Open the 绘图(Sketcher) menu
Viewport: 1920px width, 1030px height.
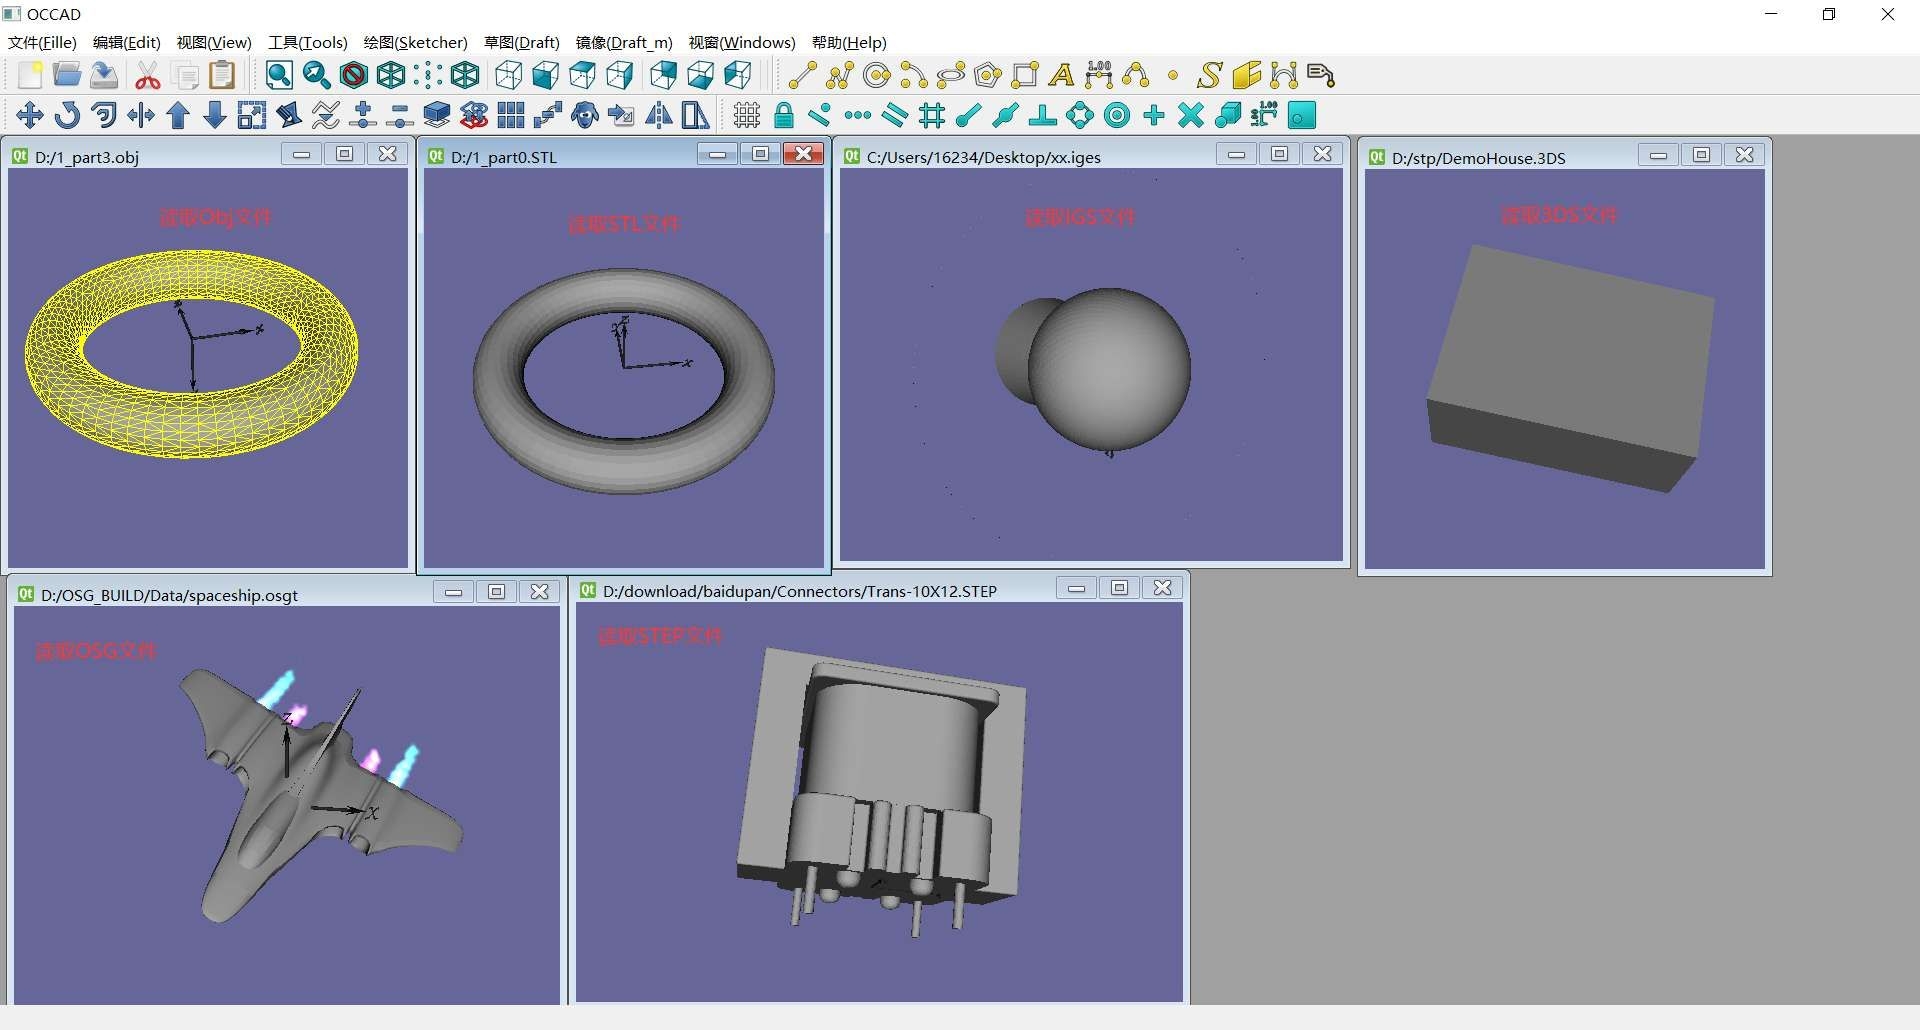pos(415,42)
